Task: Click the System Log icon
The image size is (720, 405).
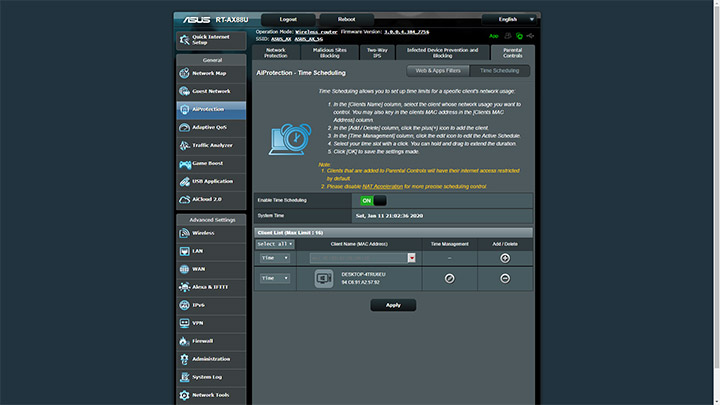Action: (184, 377)
